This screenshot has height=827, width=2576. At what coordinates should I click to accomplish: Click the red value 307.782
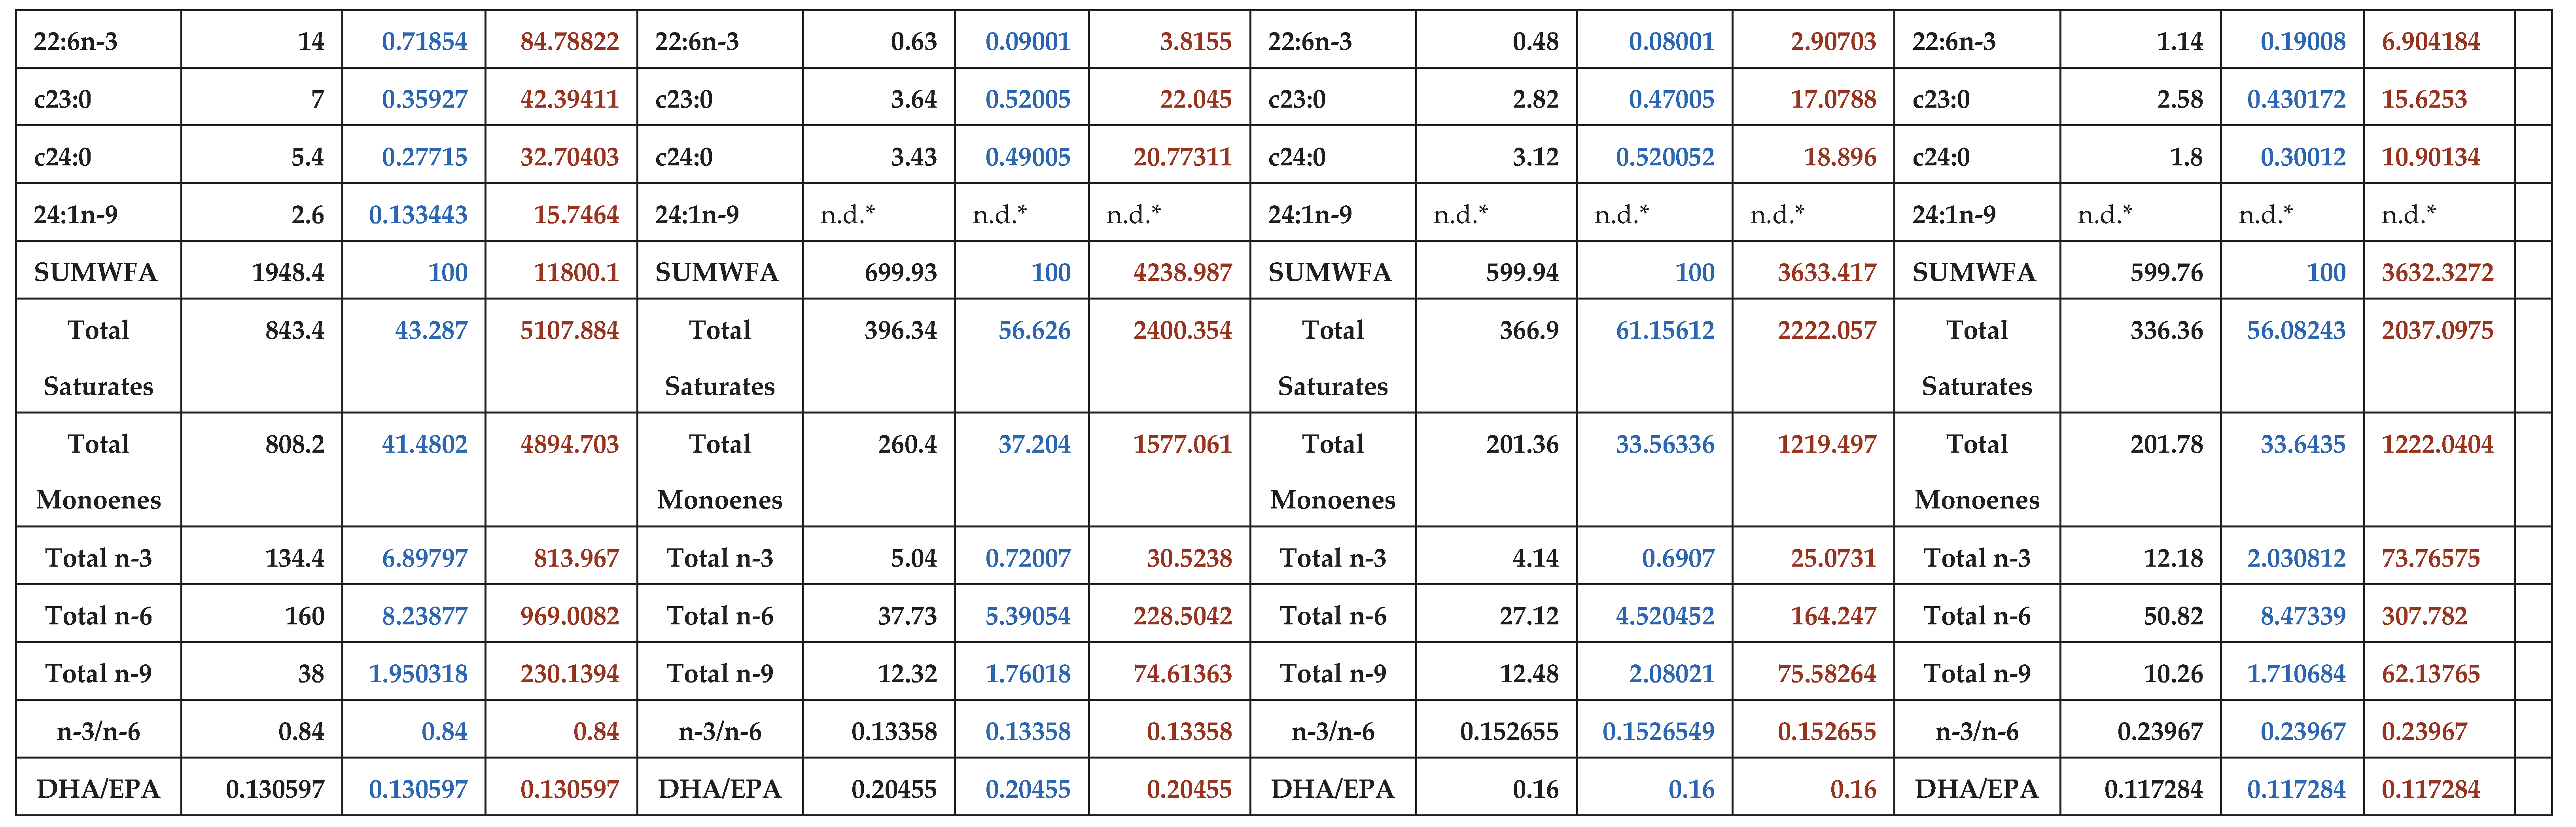(x=2424, y=616)
